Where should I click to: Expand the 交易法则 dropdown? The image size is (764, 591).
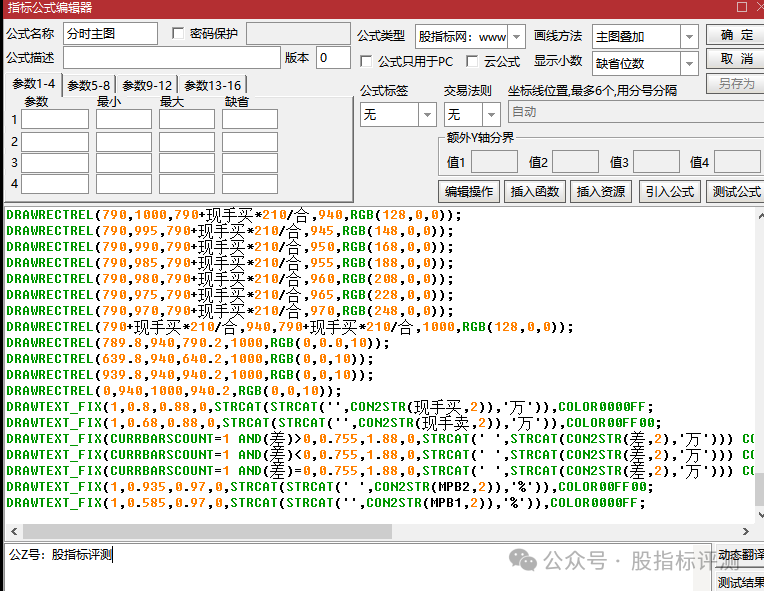[x=491, y=114]
